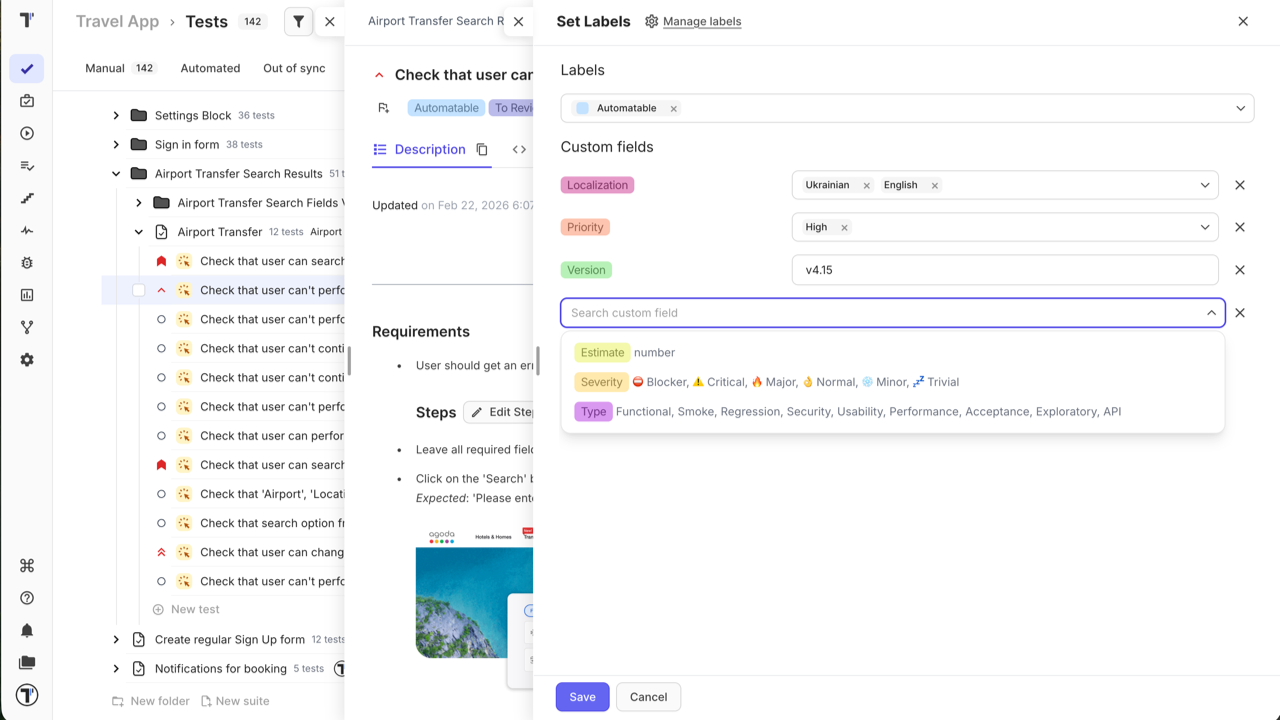Switch to the Out of sync tab
1280x720 pixels.
tap(294, 68)
